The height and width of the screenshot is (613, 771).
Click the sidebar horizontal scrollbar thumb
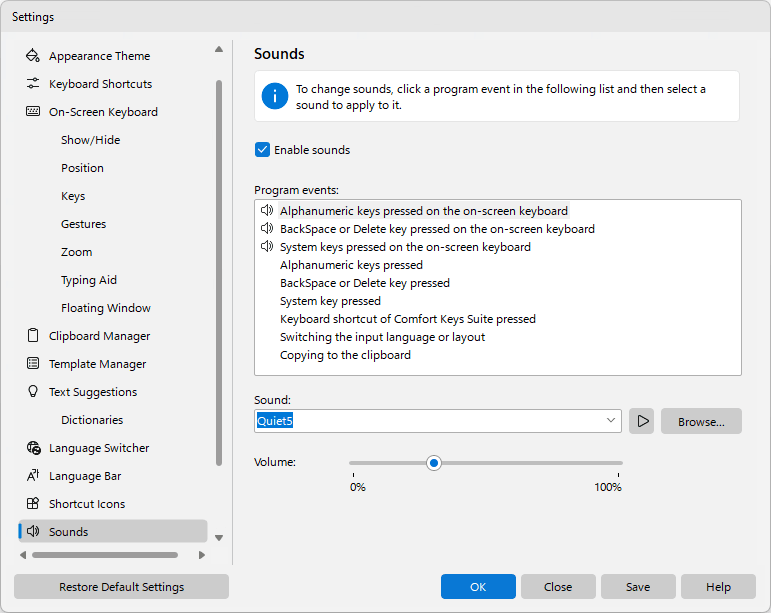click(105, 555)
